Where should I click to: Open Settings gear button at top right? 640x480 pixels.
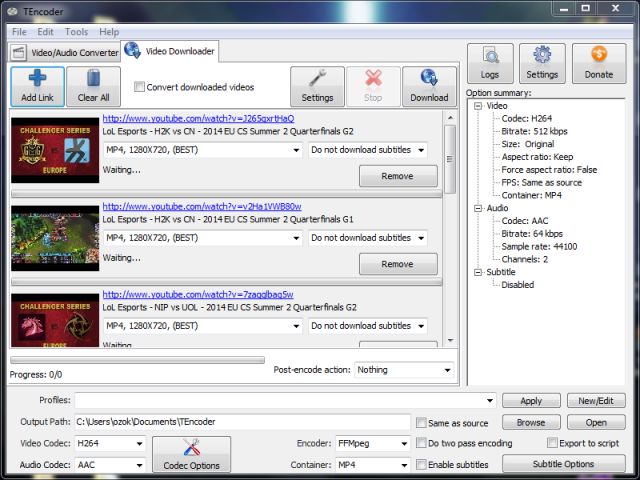point(542,63)
